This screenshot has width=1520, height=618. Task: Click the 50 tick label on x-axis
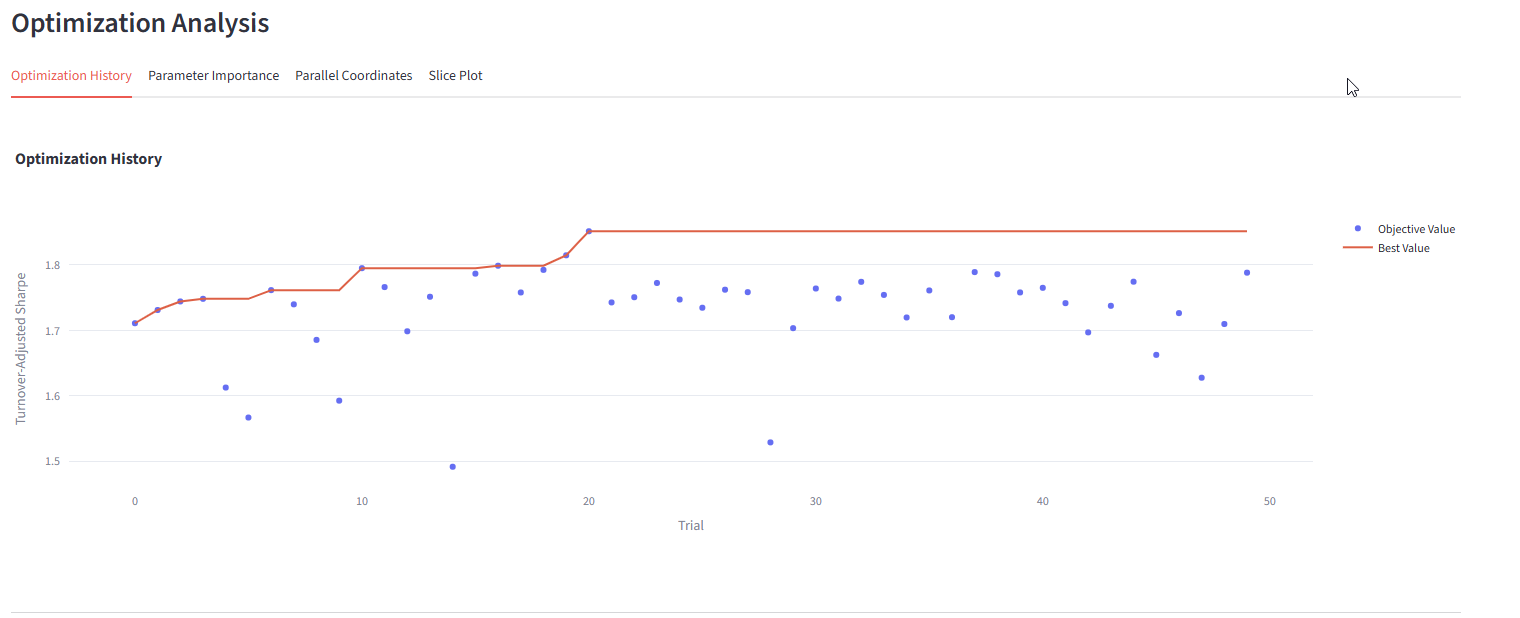(1269, 501)
